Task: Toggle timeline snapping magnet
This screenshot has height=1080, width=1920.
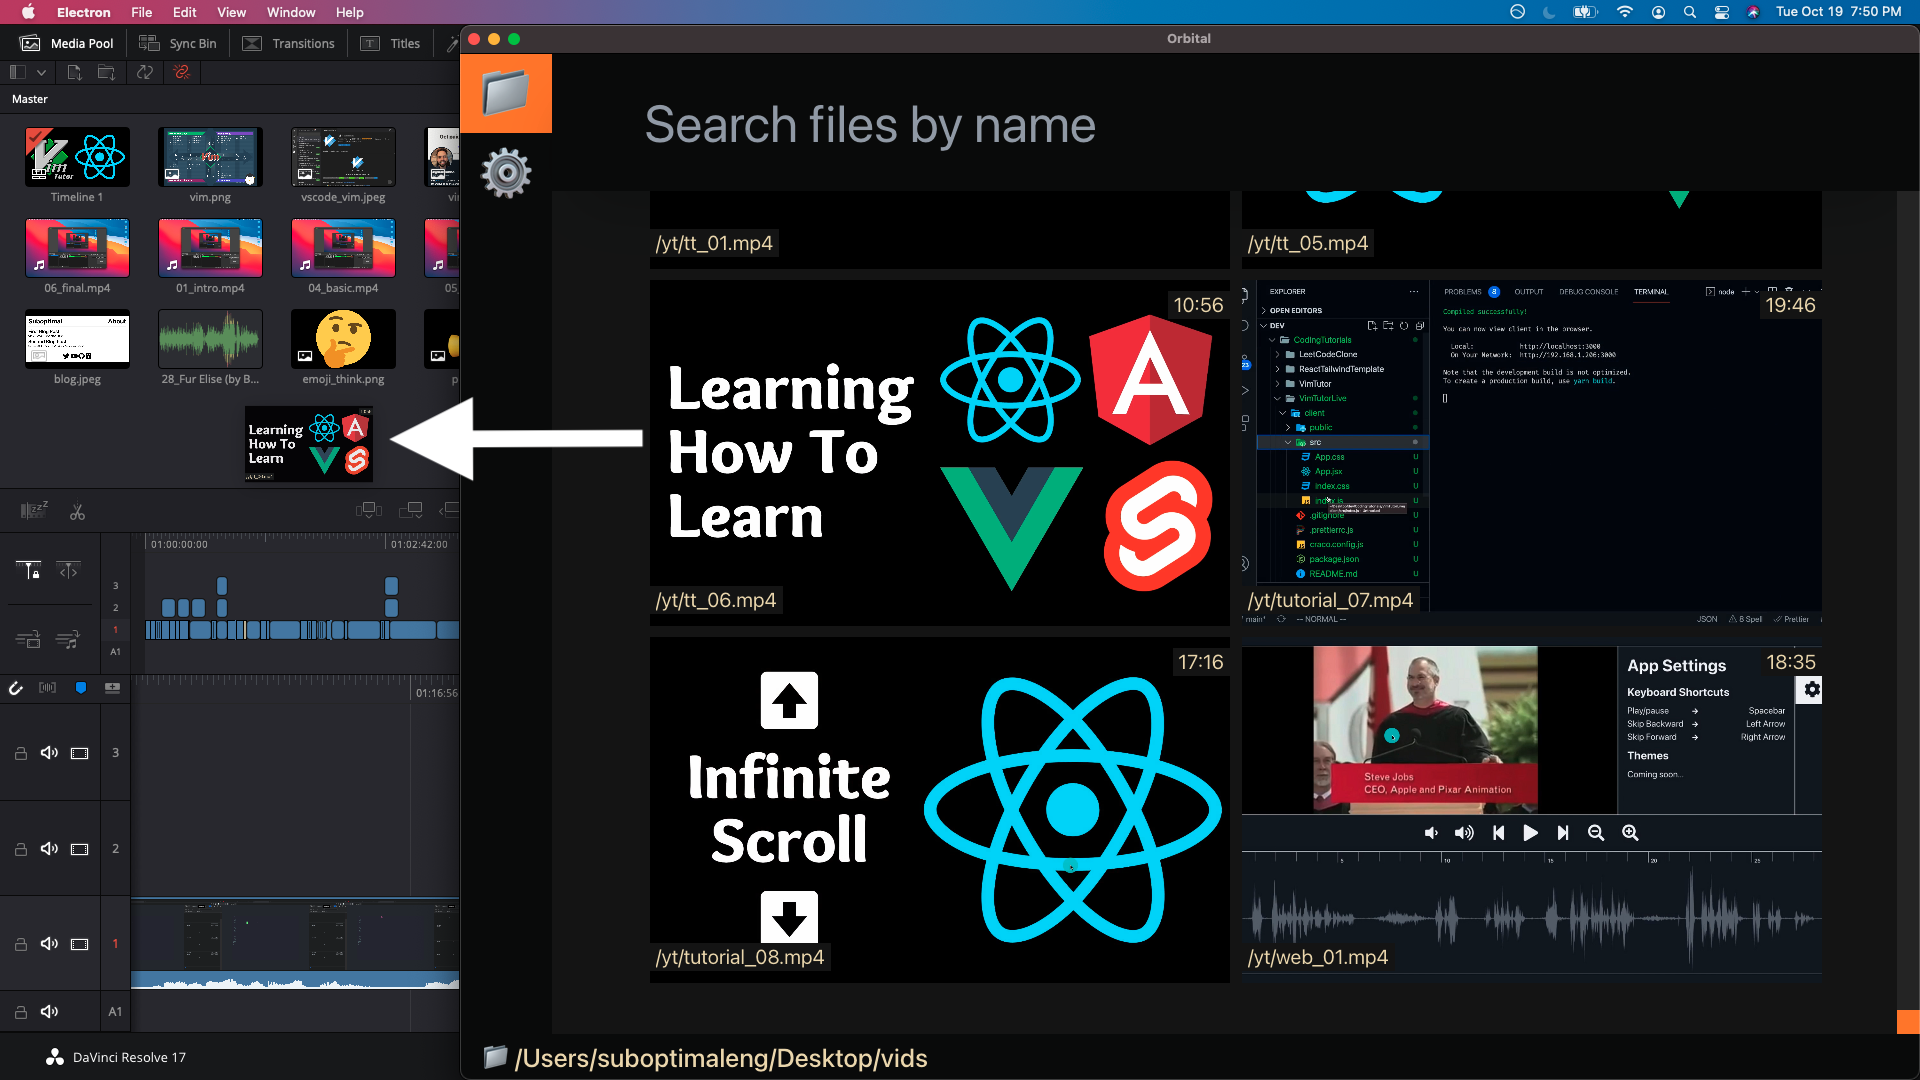Action: click(16, 688)
